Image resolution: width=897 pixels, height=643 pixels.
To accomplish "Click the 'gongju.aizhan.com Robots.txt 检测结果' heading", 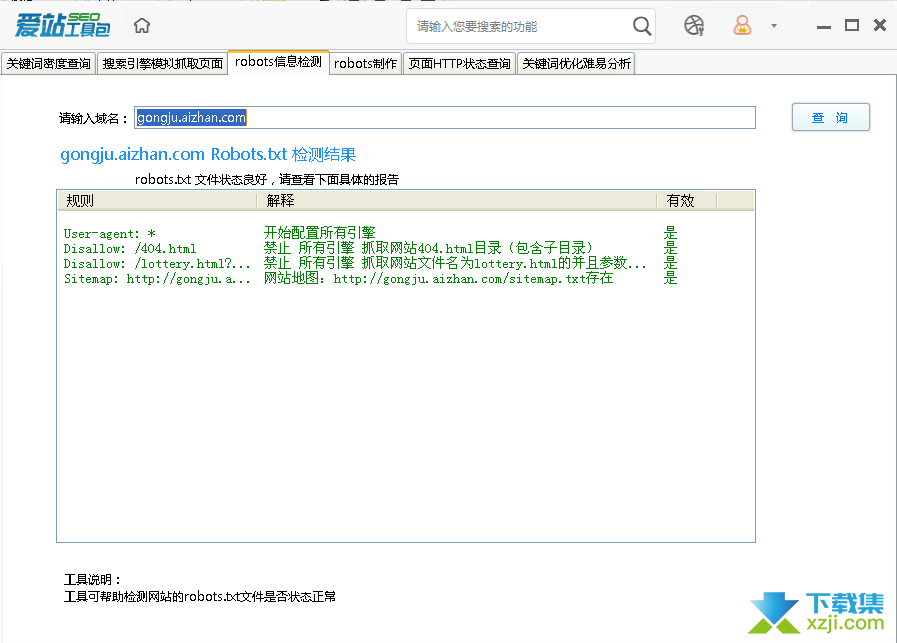I will (x=208, y=154).
